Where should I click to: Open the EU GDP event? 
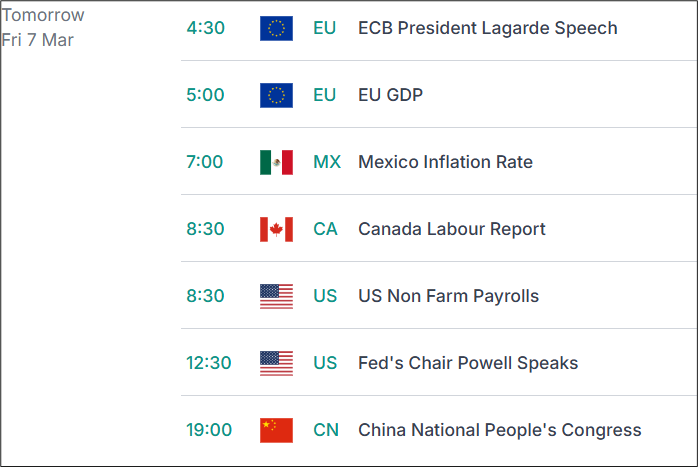[390, 95]
